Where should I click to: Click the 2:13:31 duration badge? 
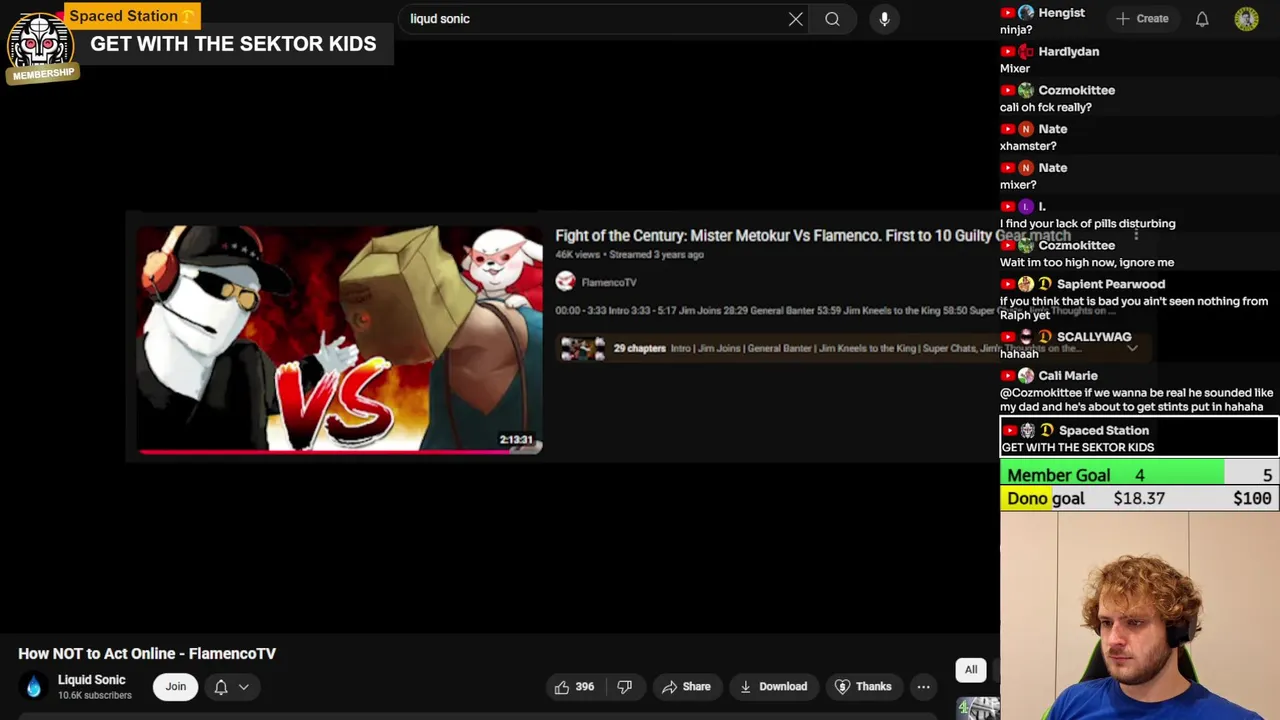click(x=516, y=440)
